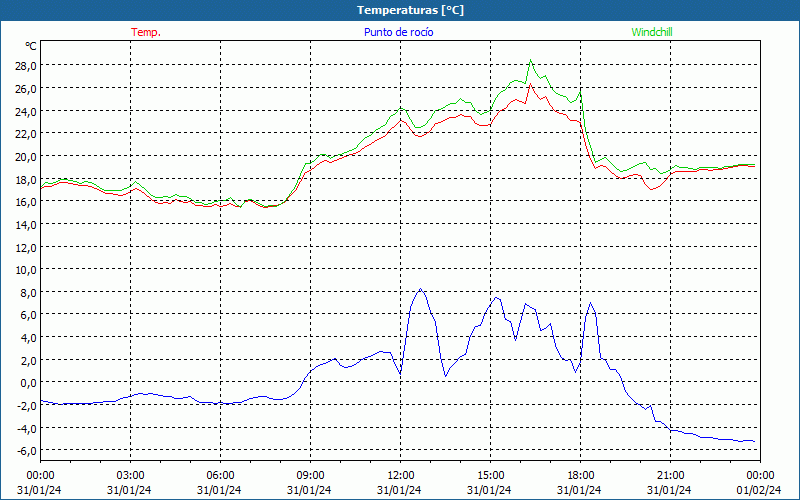
Task: Select the red Temp. legend label
Action: click(146, 32)
